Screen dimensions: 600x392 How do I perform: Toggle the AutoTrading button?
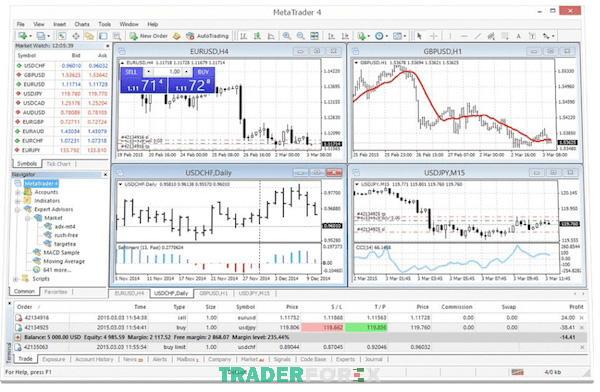[207, 36]
